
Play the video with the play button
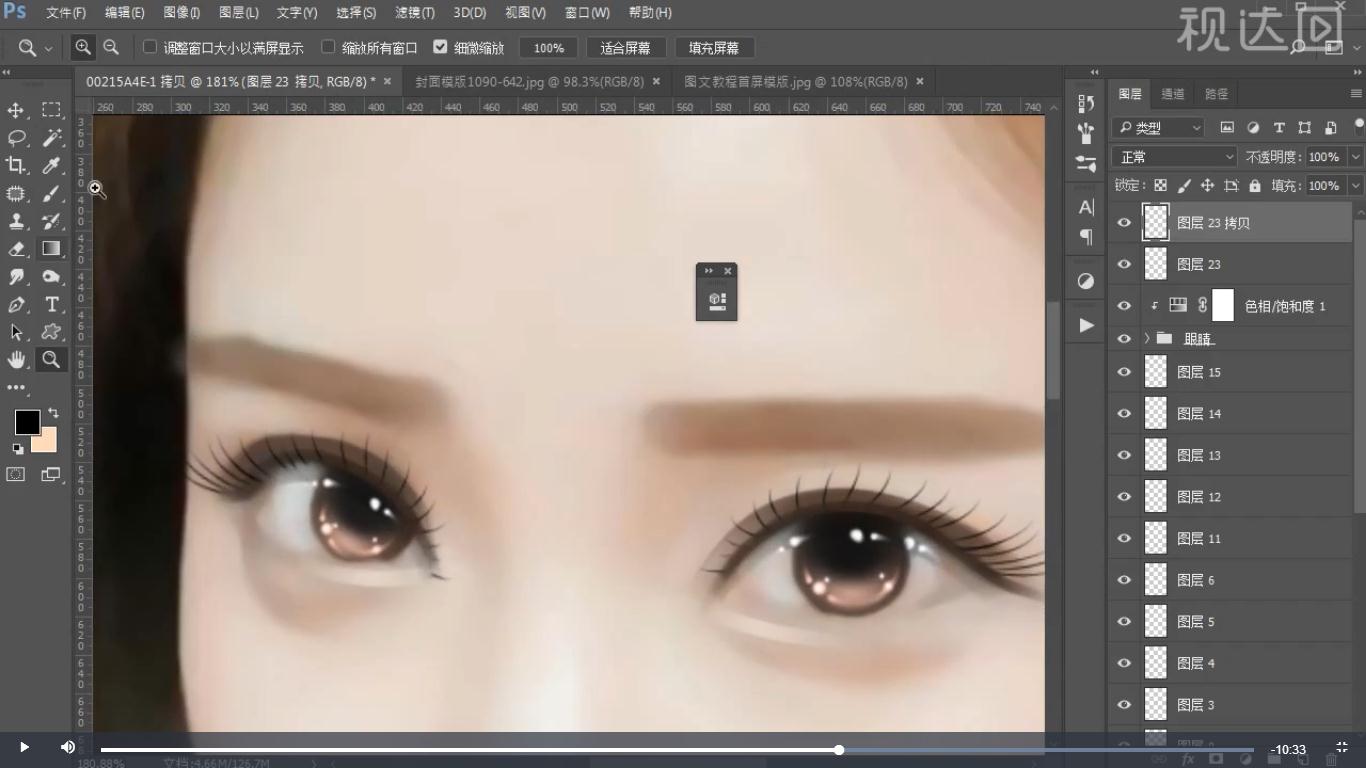coord(24,747)
